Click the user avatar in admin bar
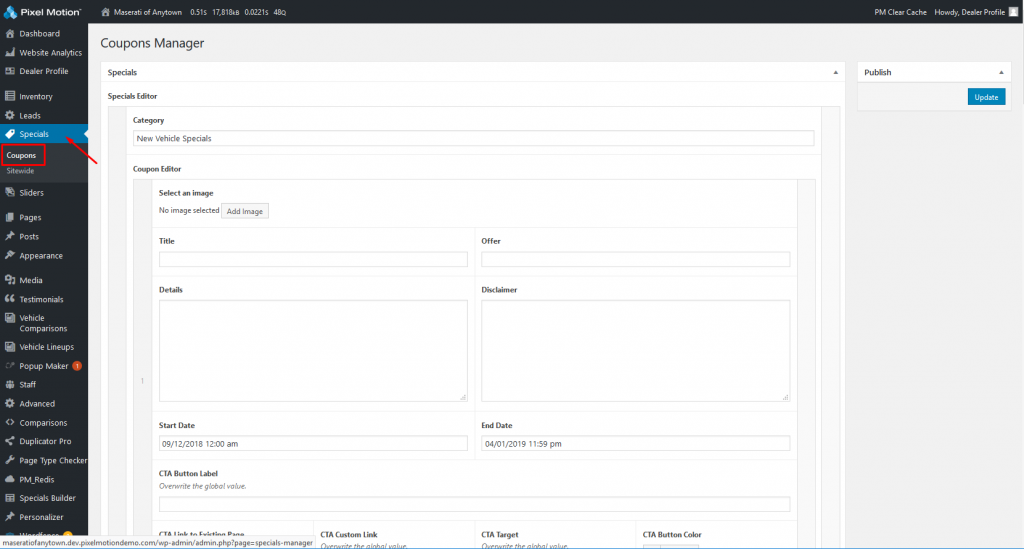 click(1013, 12)
